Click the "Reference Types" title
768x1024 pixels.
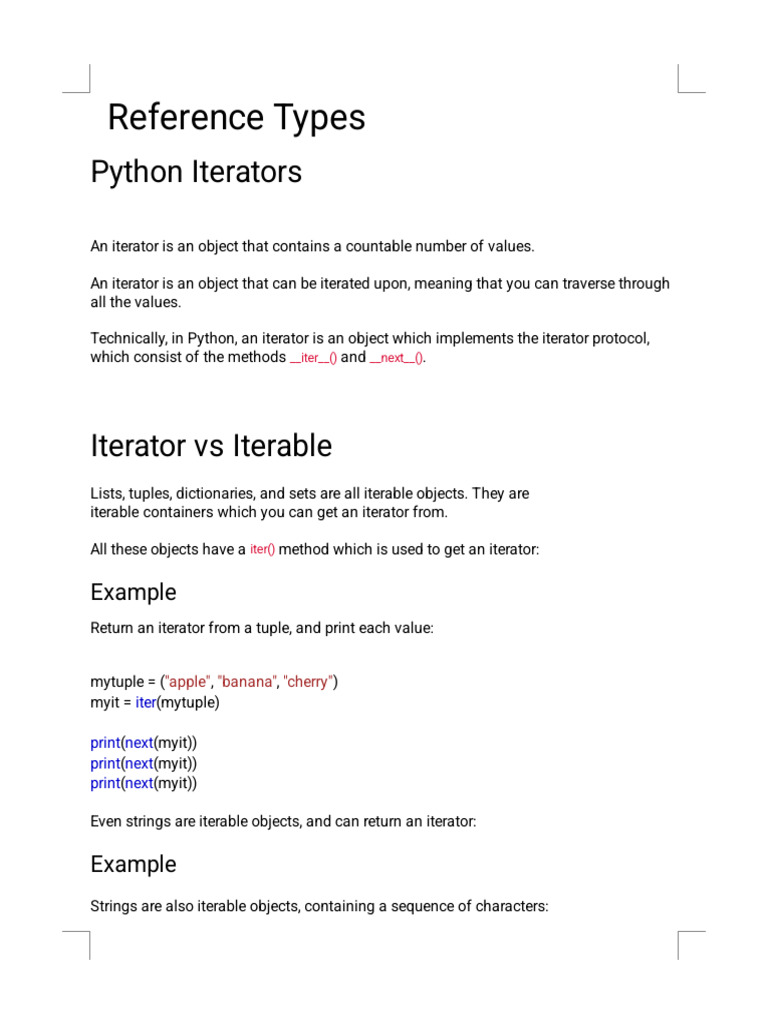pyautogui.click(x=236, y=118)
